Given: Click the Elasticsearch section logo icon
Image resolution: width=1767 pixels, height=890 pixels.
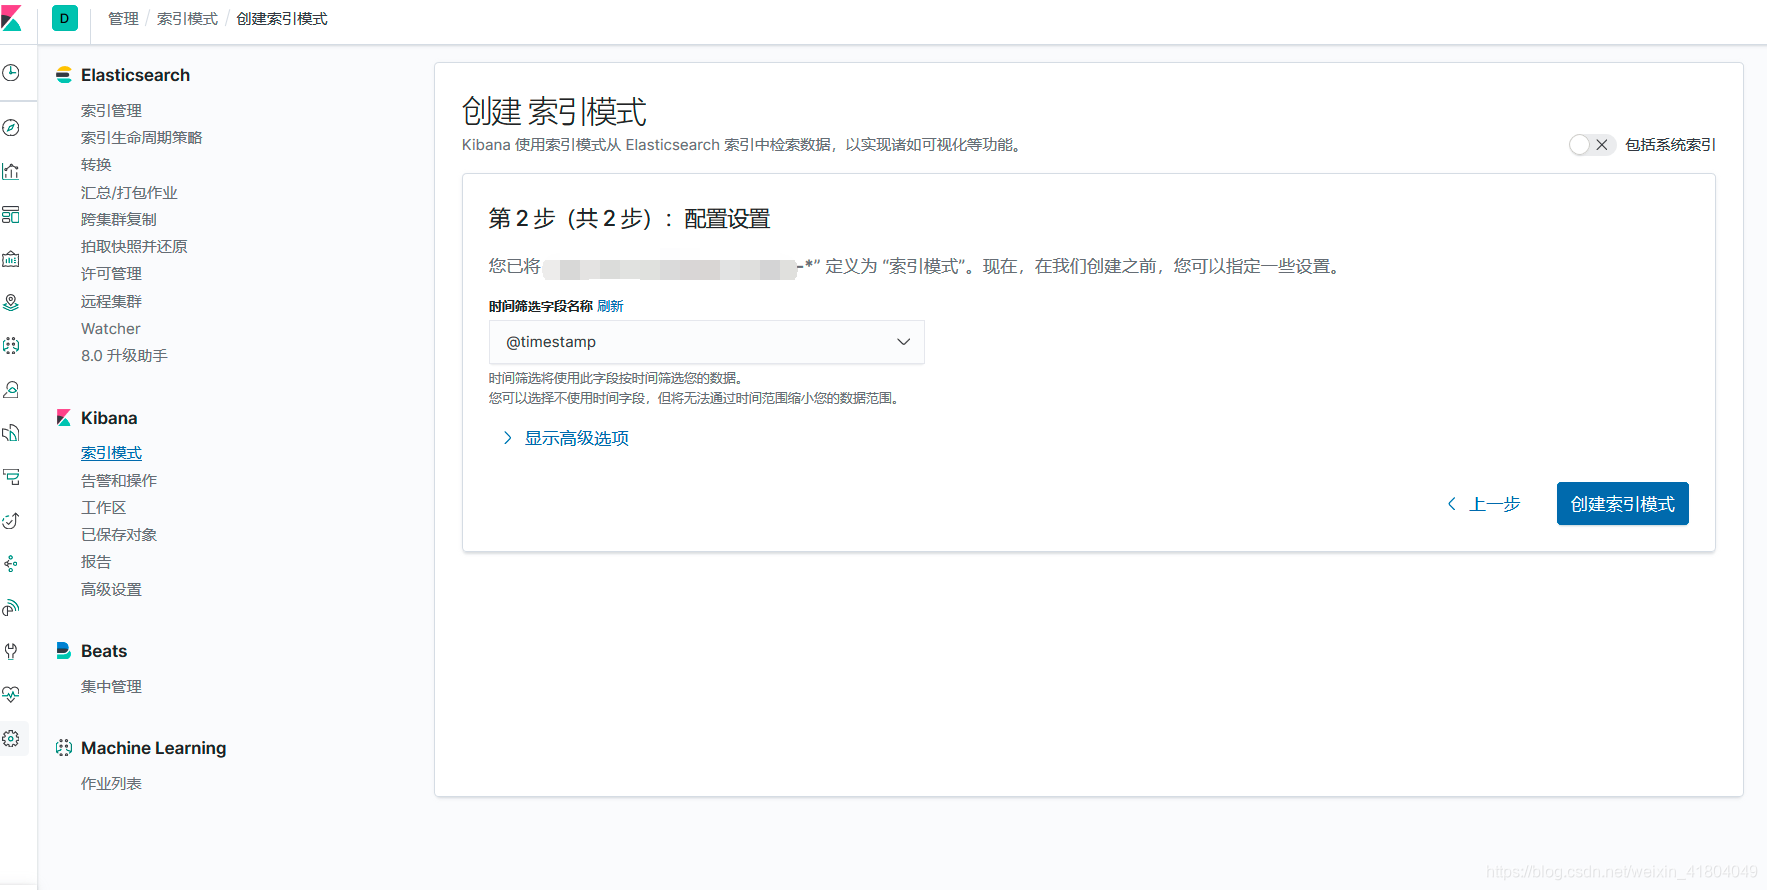Looking at the screenshot, I should 64,75.
